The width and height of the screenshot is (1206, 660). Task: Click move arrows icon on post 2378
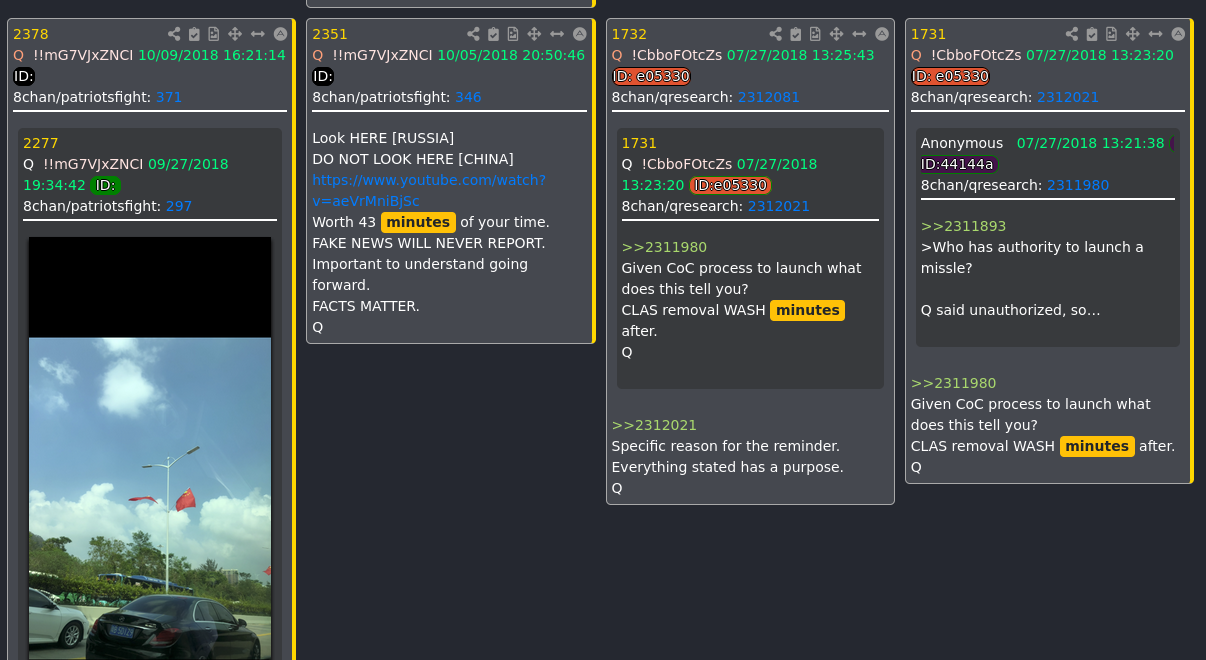pyautogui.click(x=235, y=34)
